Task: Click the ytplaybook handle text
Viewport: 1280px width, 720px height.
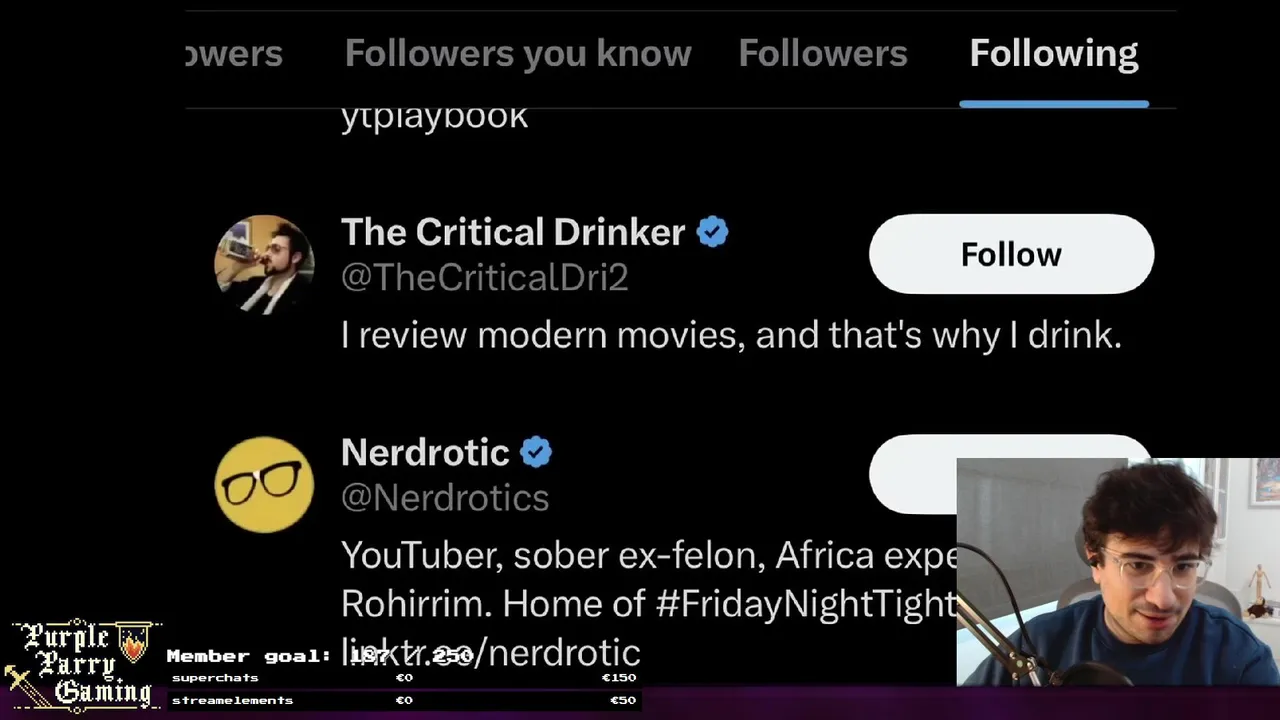Action: click(x=434, y=117)
